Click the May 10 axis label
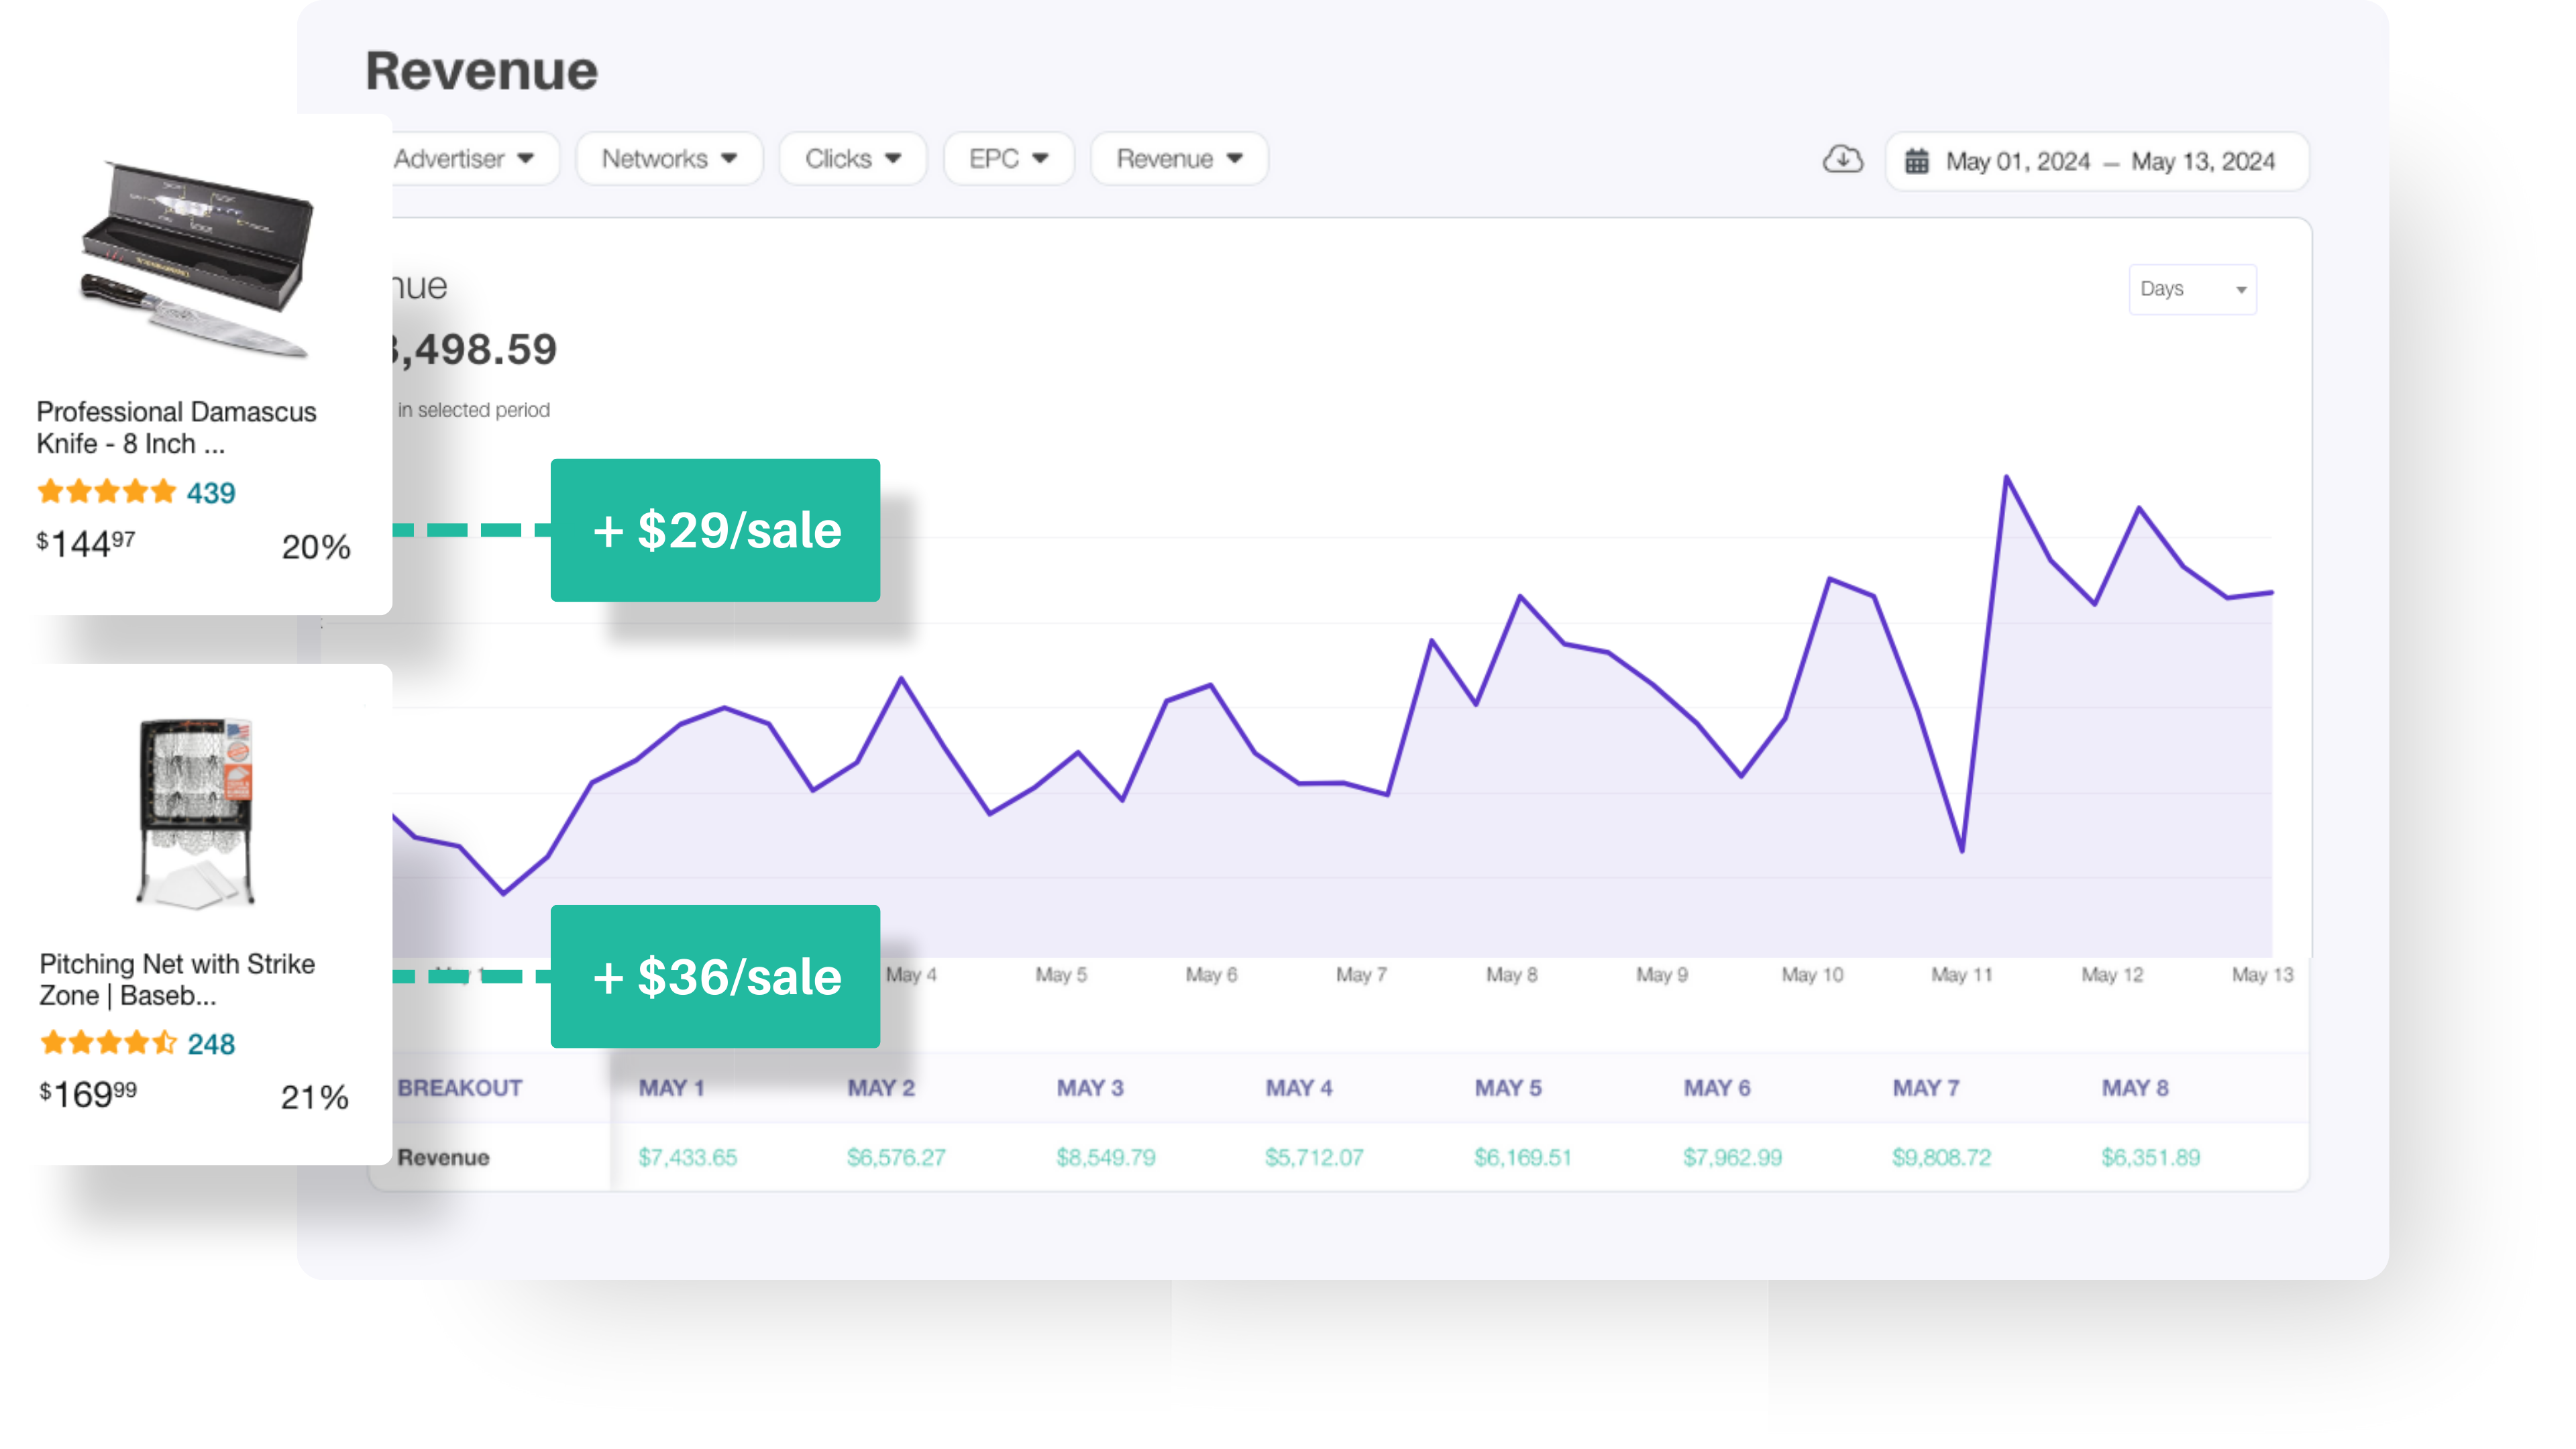Viewport: 2576px width, 1449px height. pyautogui.click(x=1812, y=975)
